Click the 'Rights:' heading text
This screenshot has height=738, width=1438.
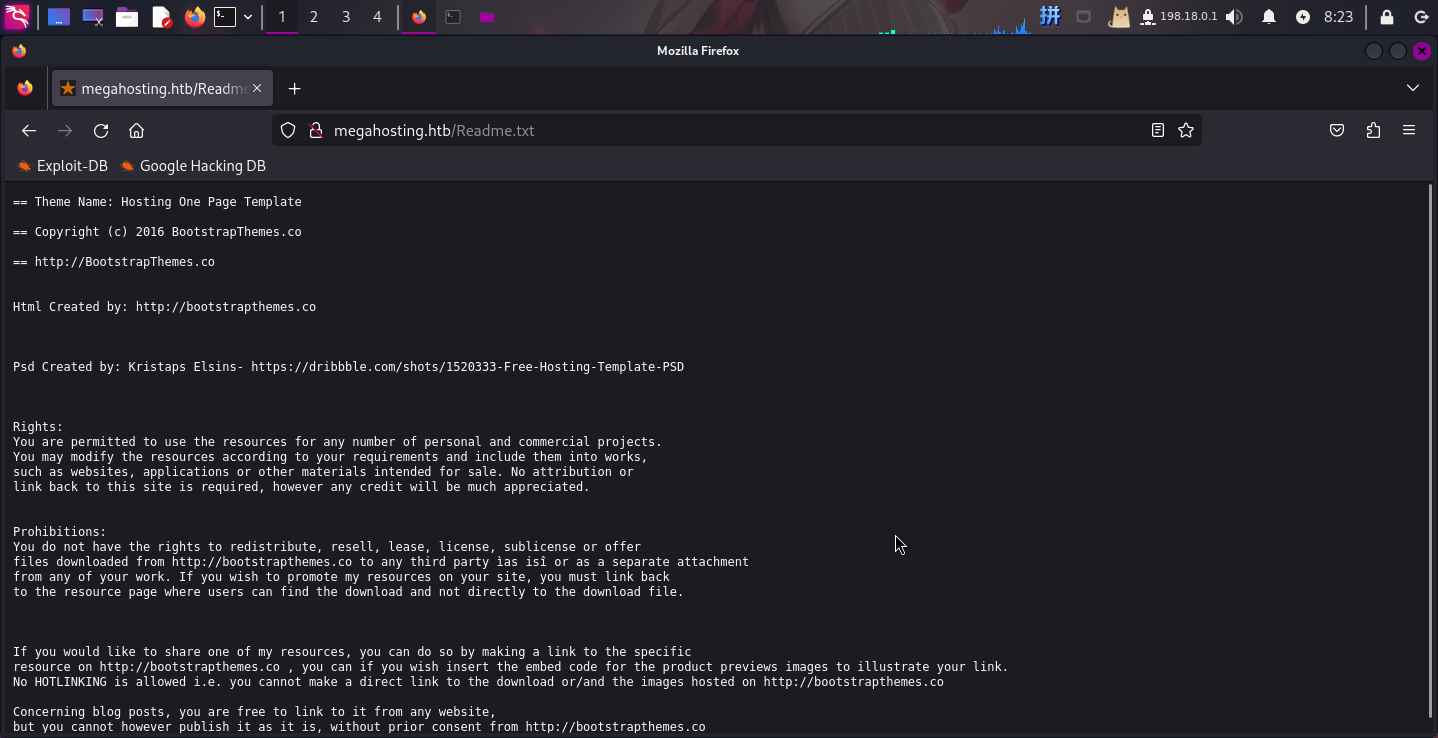click(x=38, y=427)
